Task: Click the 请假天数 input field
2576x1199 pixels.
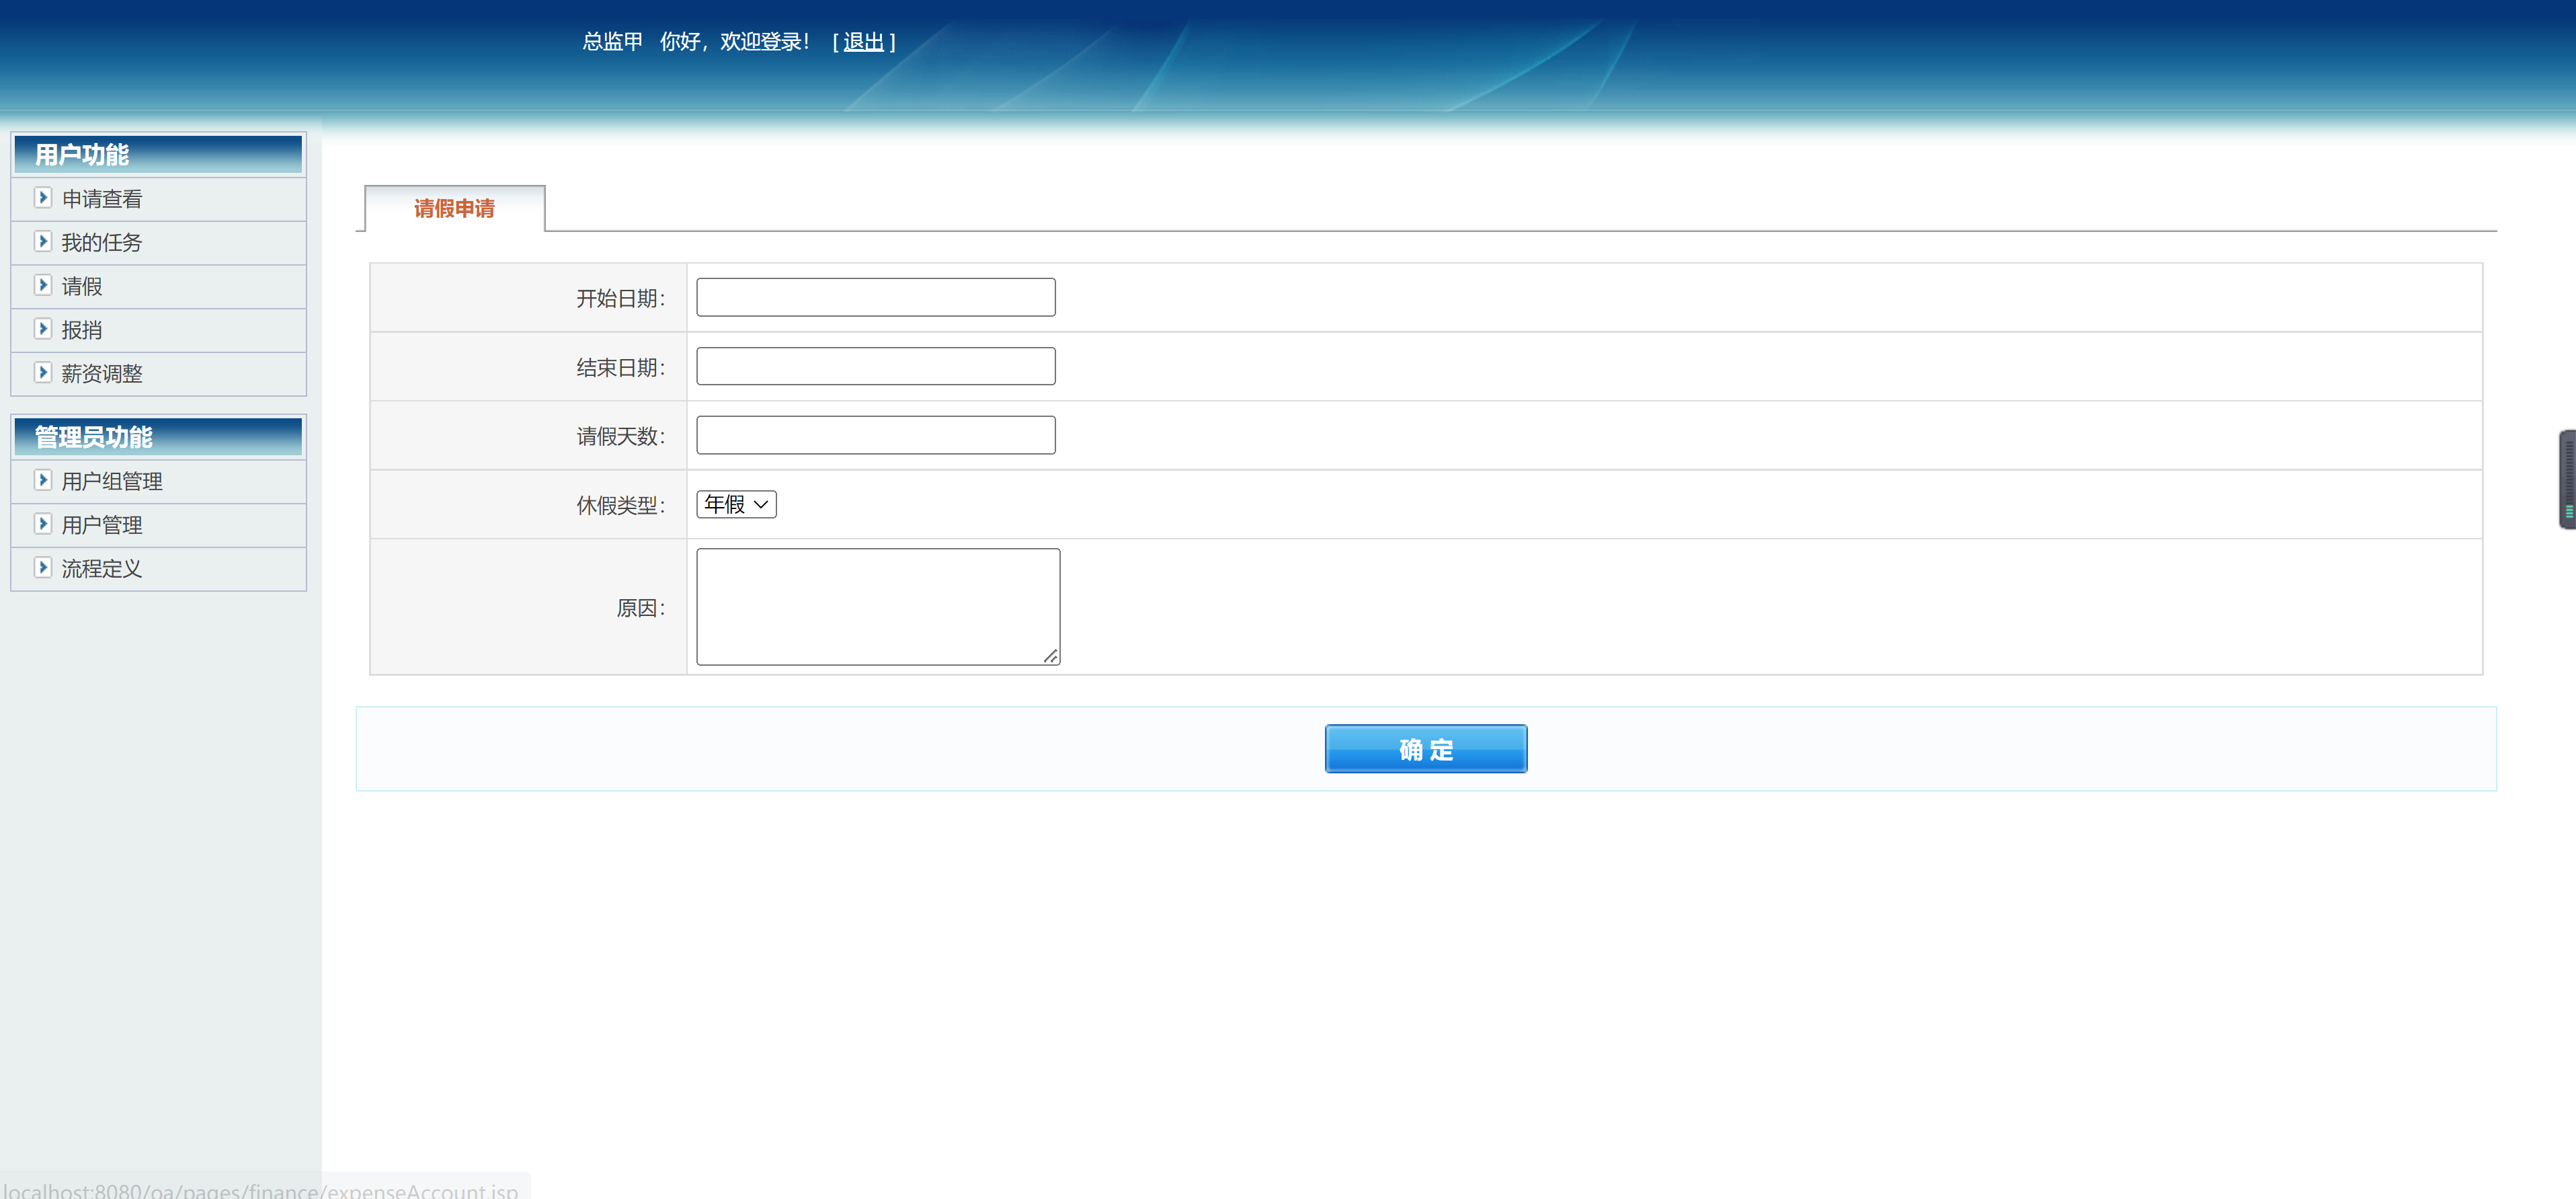Action: coord(875,434)
